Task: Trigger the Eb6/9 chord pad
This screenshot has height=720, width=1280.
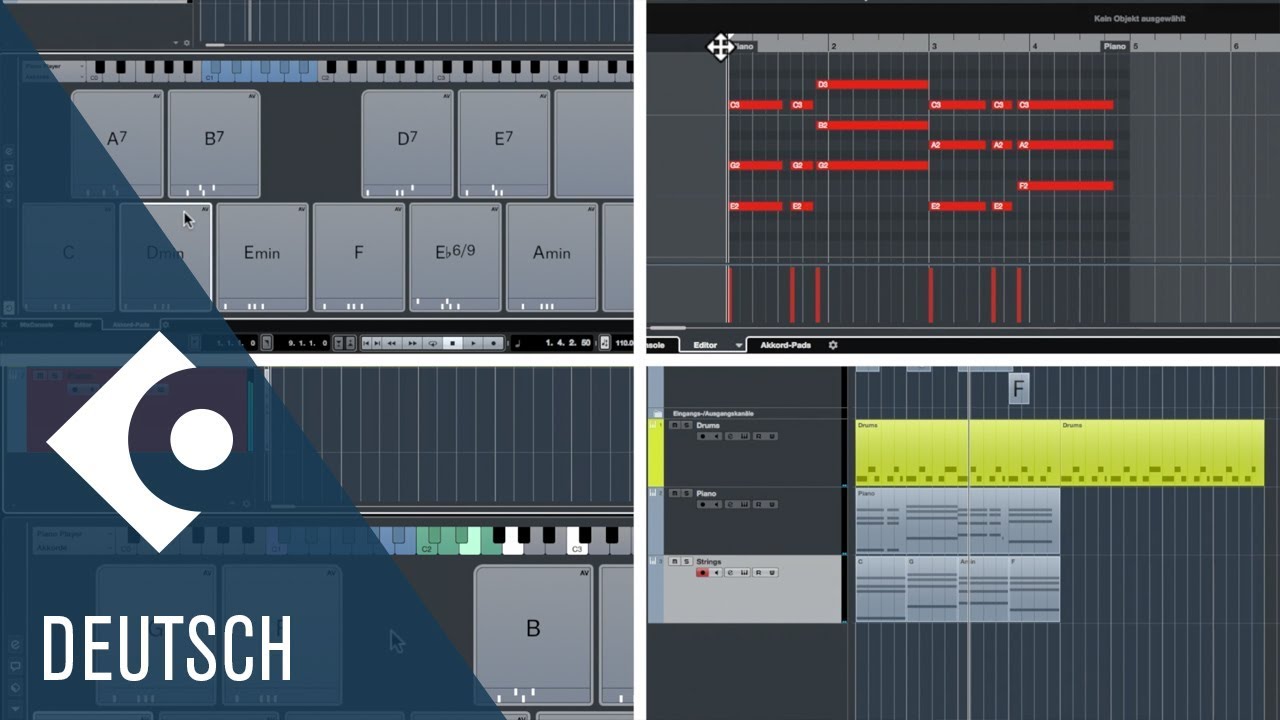Action: coord(455,257)
